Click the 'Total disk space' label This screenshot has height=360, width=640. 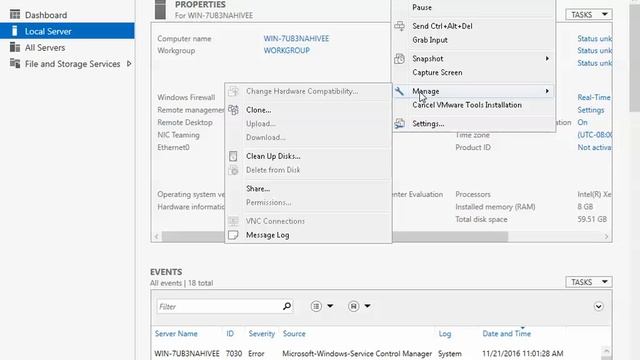point(481,220)
